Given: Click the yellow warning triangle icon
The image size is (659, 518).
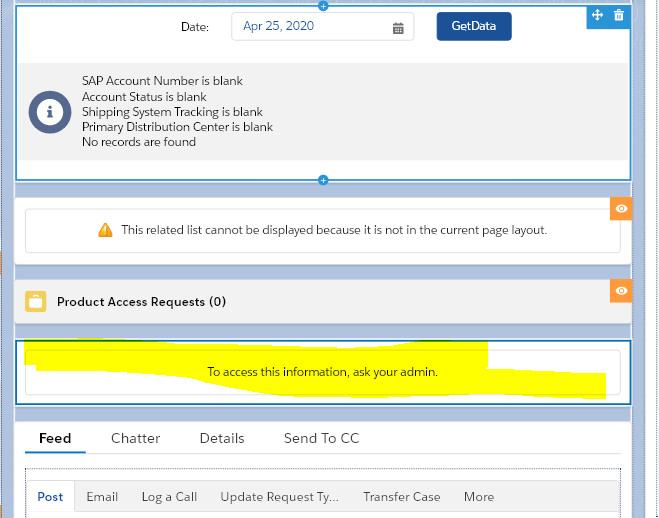Looking at the screenshot, I should point(105,230).
